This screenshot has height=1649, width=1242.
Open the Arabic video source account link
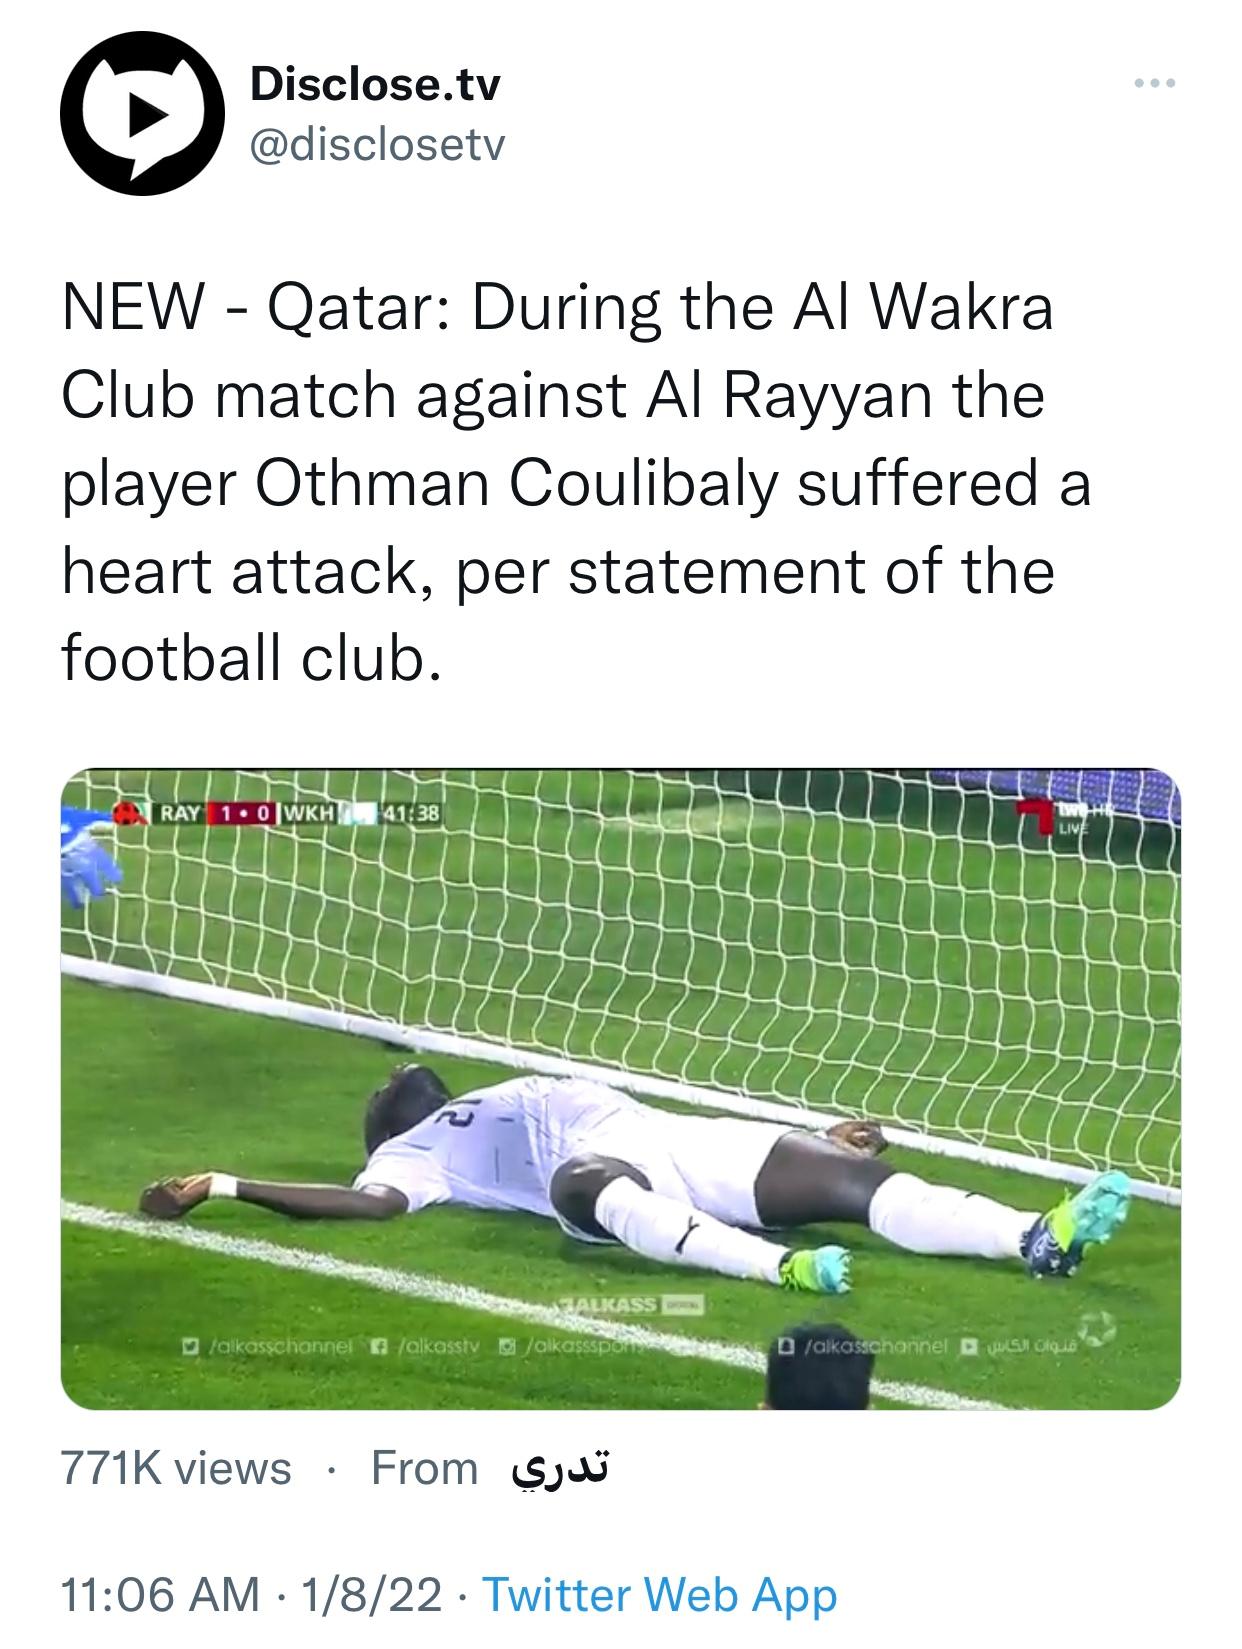560,1468
